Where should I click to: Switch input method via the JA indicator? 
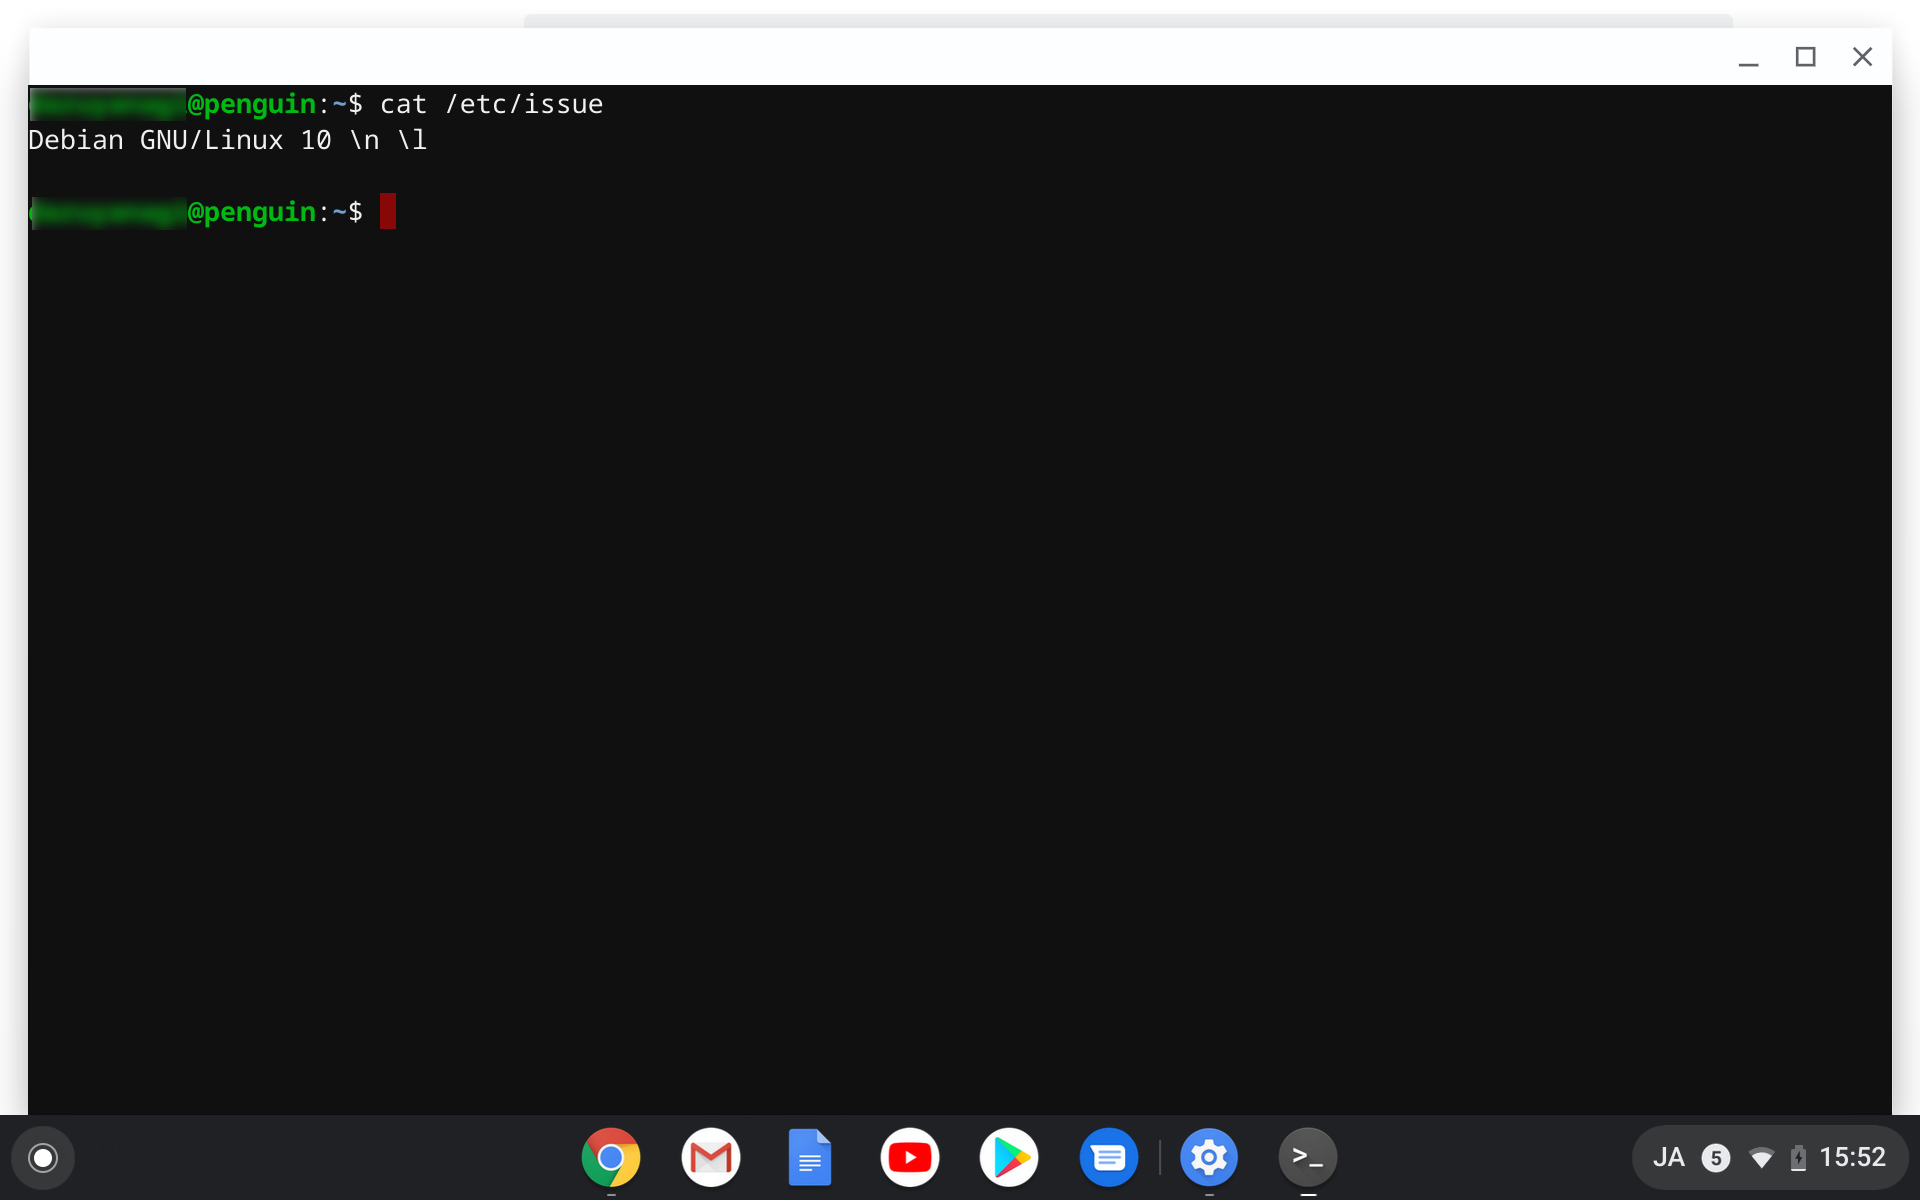[1668, 1157]
